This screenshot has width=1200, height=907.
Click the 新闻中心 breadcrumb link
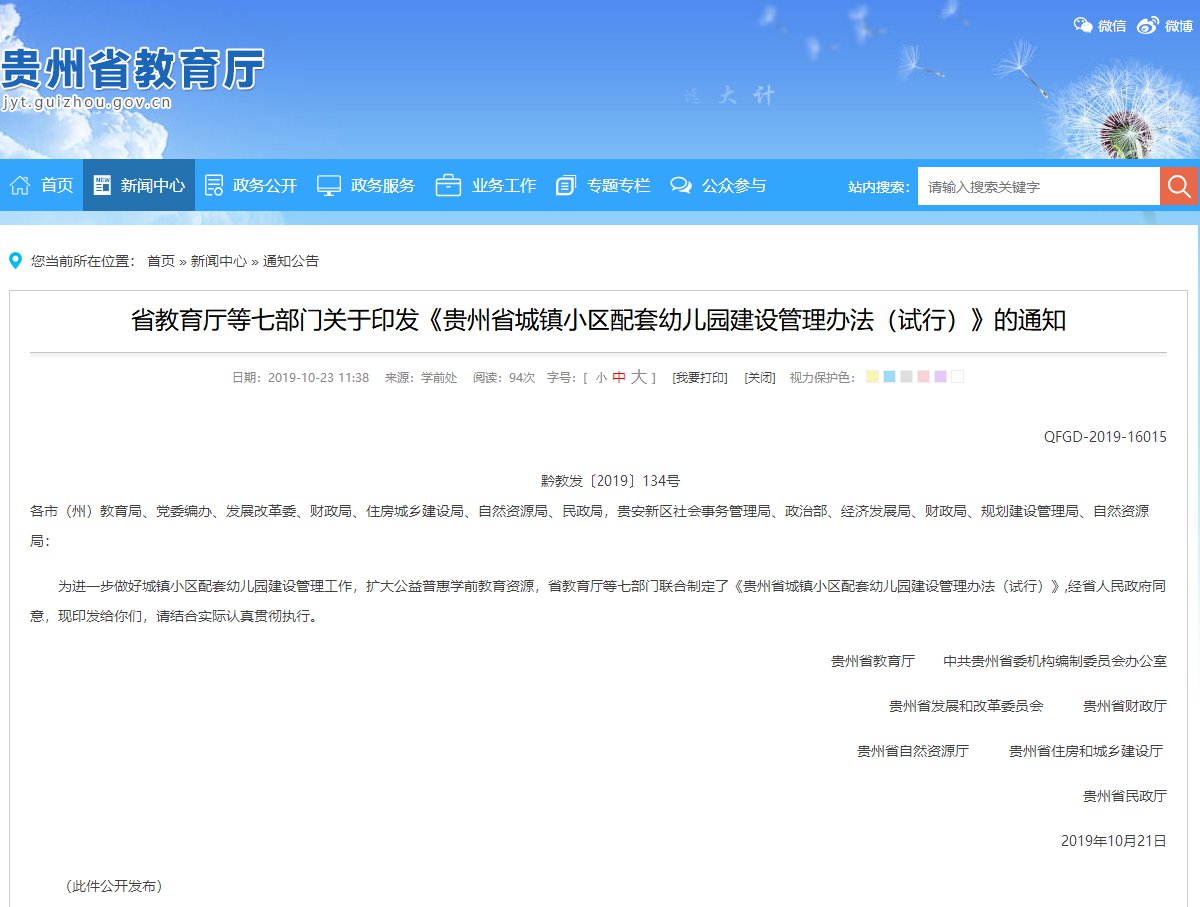(x=219, y=261)
